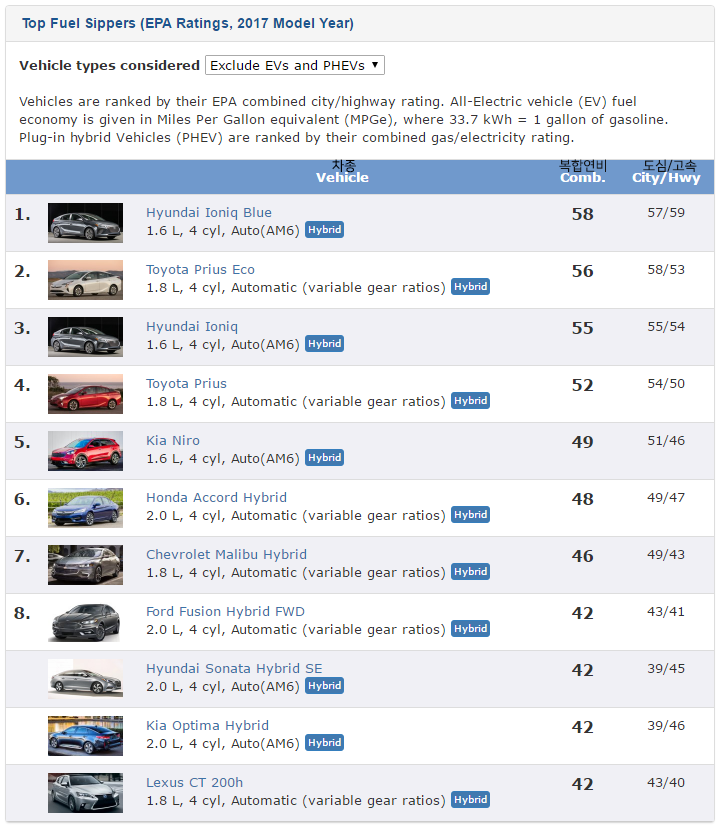Open the Hyundai Ioniq Blue link

[x=209, y=213]
